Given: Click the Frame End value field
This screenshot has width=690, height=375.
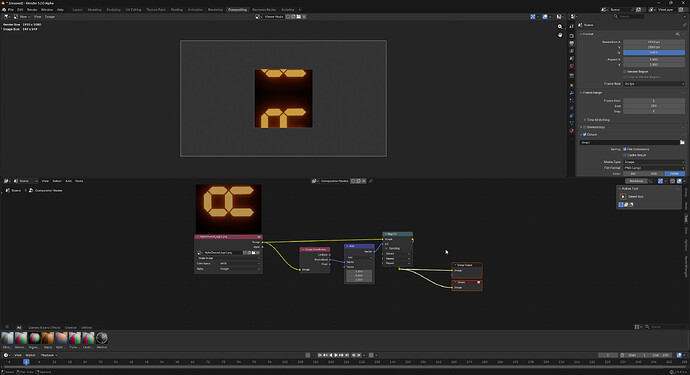Looking at the screenshot, I should click(x=654, y=106).
